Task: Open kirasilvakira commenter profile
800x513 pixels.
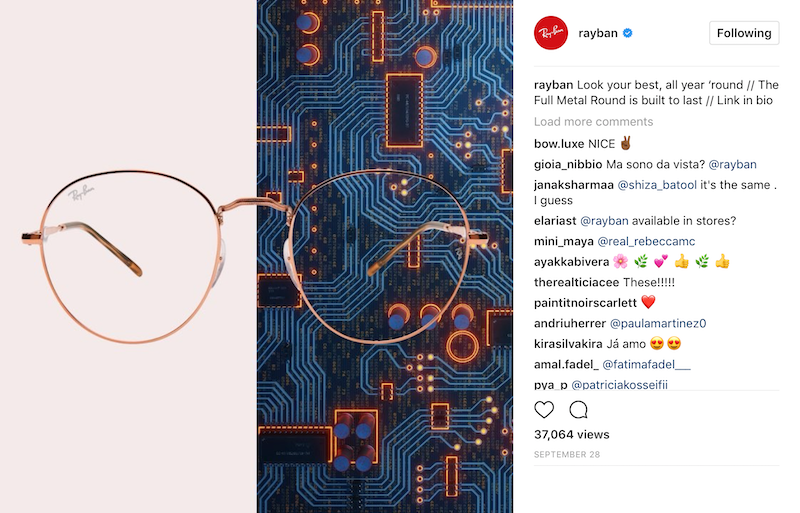Action: tap(568, 344)
